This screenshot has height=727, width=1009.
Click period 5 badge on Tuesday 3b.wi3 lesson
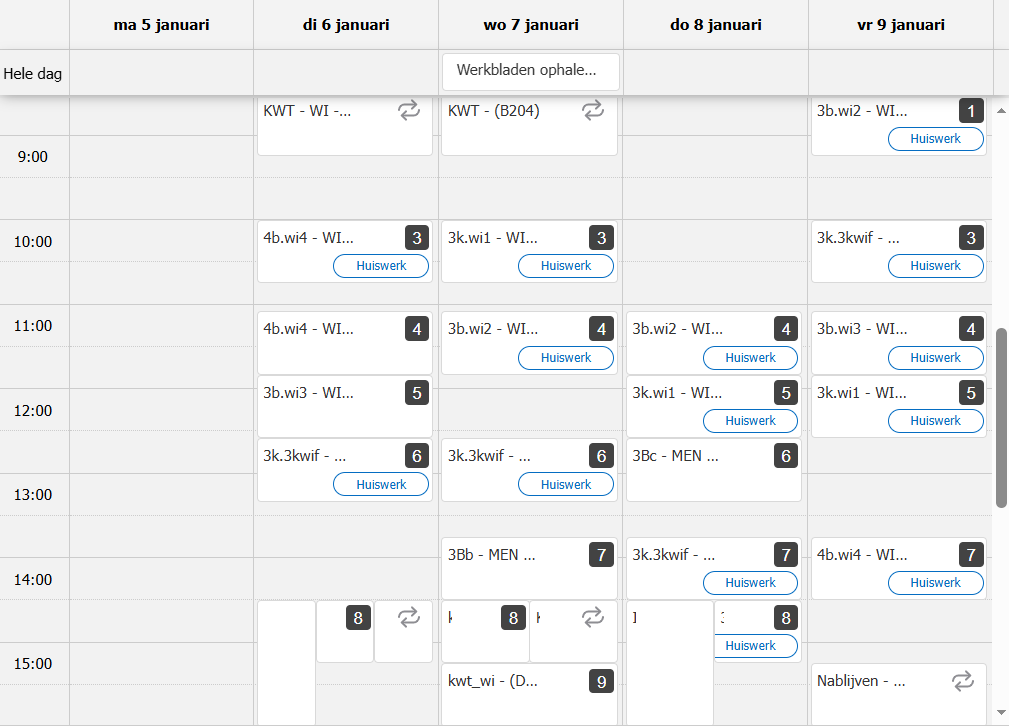coord(417,393)
